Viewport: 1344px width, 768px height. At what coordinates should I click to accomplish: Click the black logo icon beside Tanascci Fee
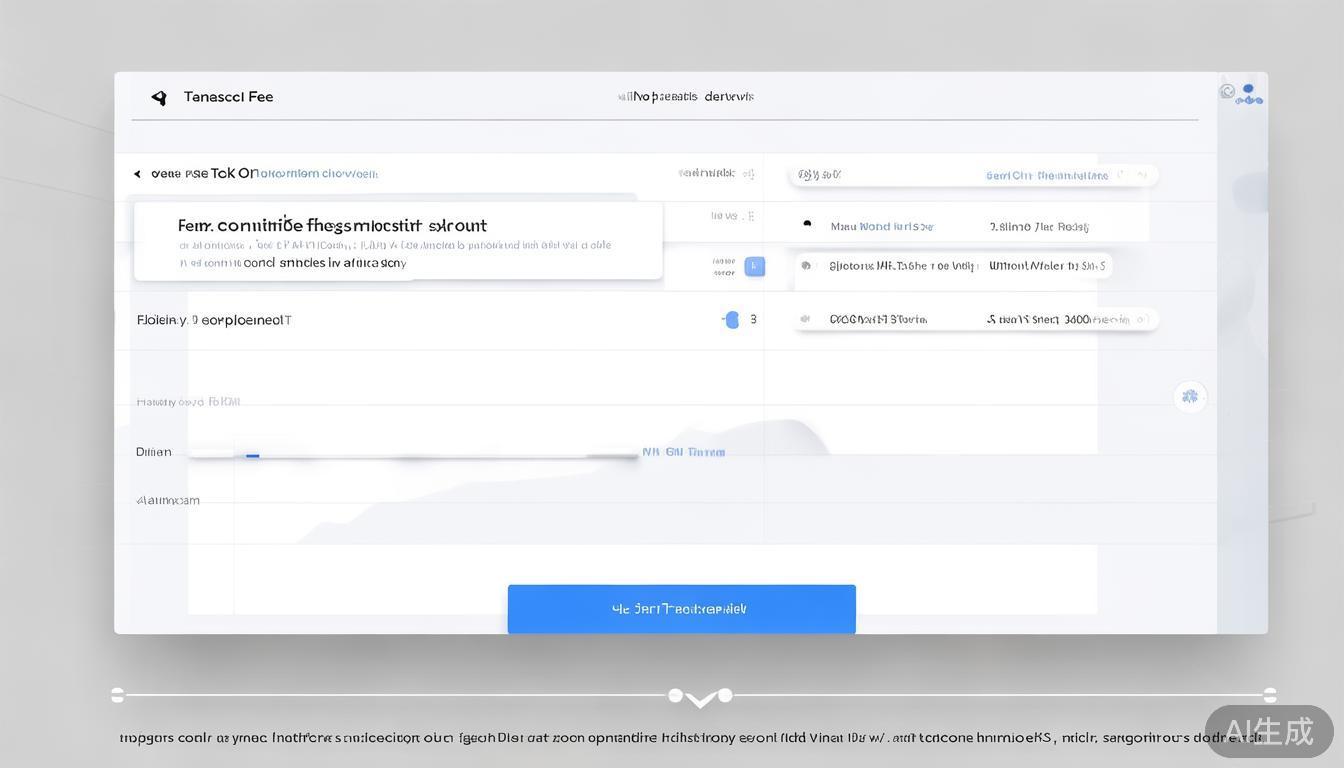point(159,97)
